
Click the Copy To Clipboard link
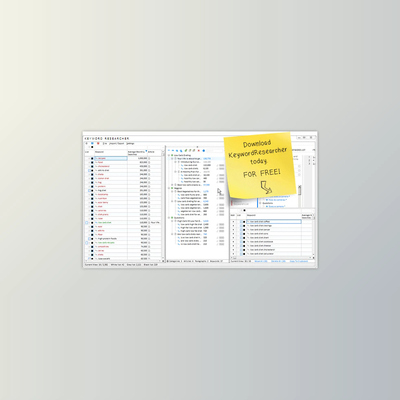(x=299, y=262)
